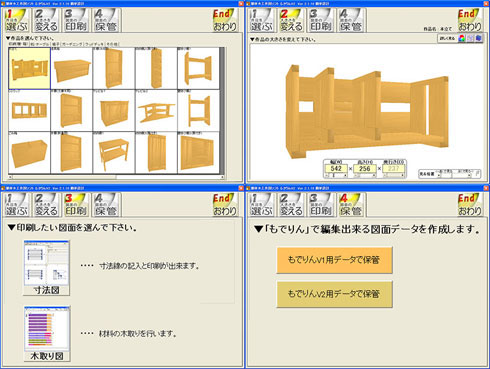
Task: Choose the three-opening rack thumbnail
Action: click(29, 110)
